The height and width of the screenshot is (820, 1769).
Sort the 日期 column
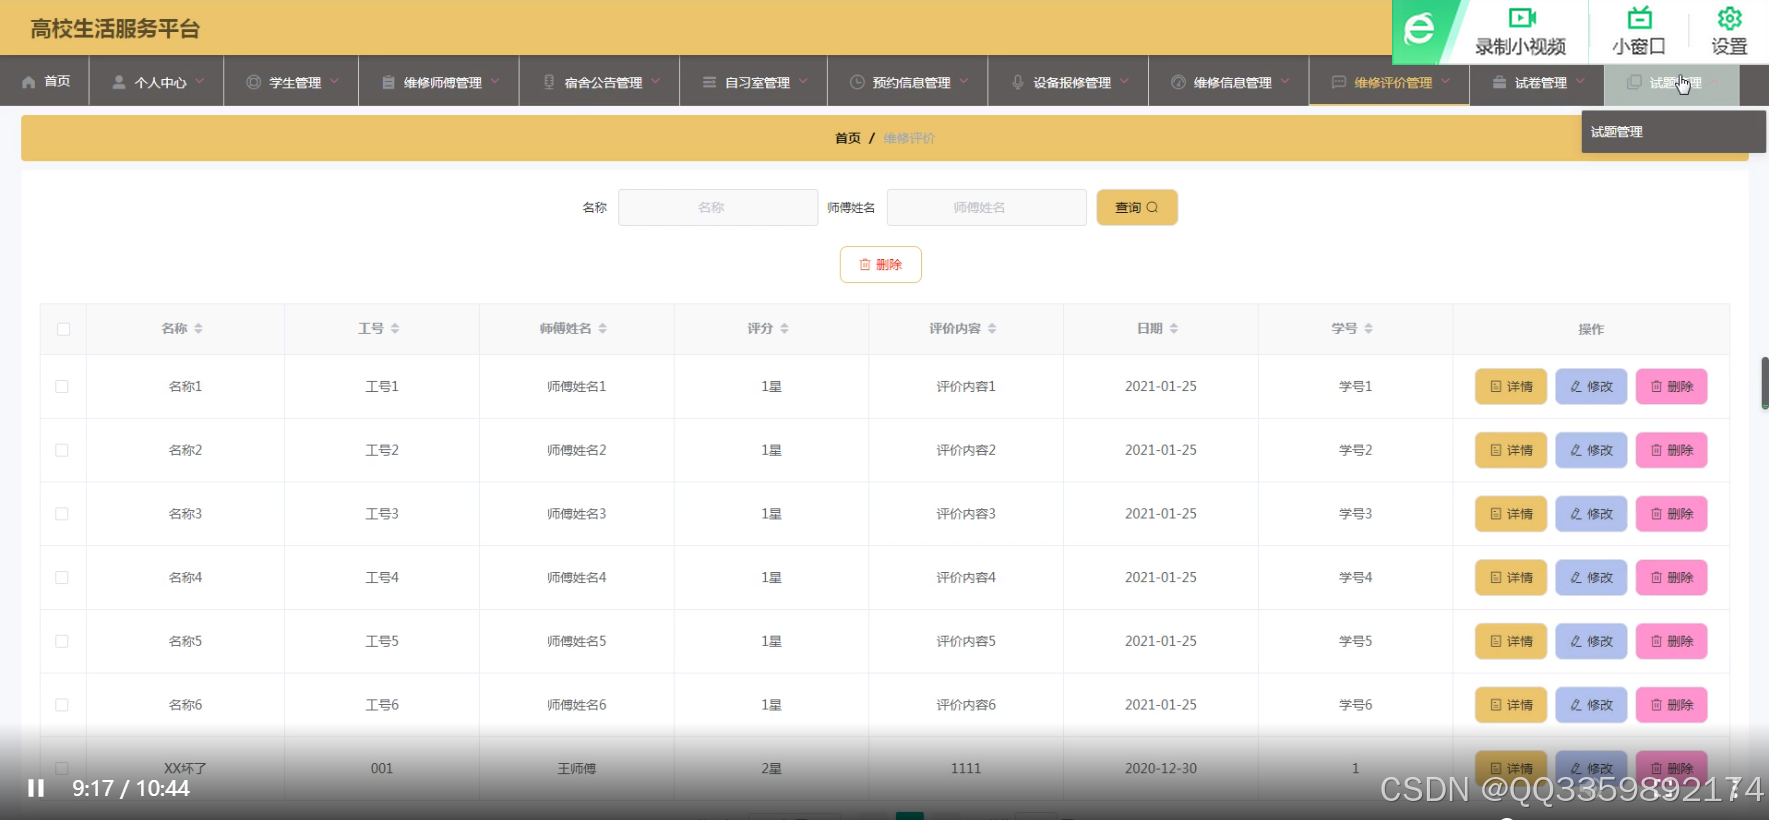(1173, 328)
